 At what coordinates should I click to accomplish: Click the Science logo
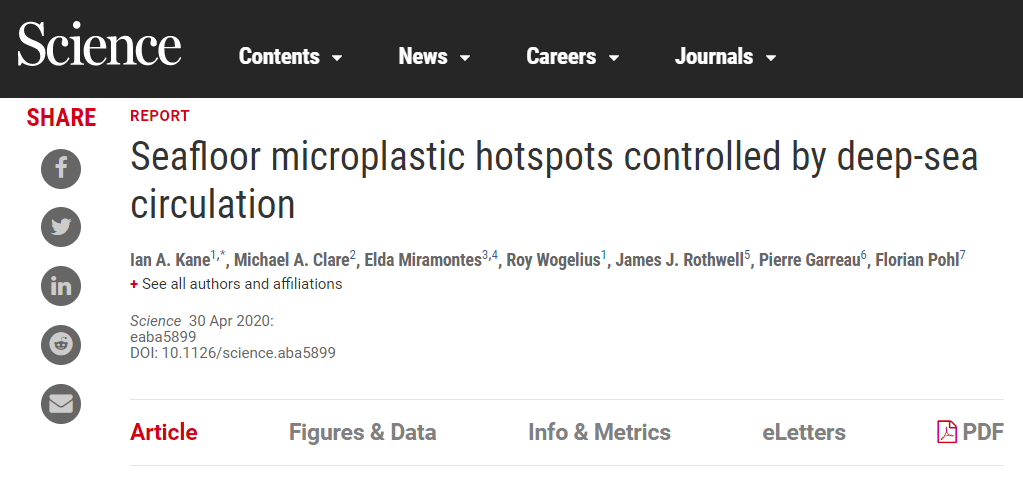(99, 48)
